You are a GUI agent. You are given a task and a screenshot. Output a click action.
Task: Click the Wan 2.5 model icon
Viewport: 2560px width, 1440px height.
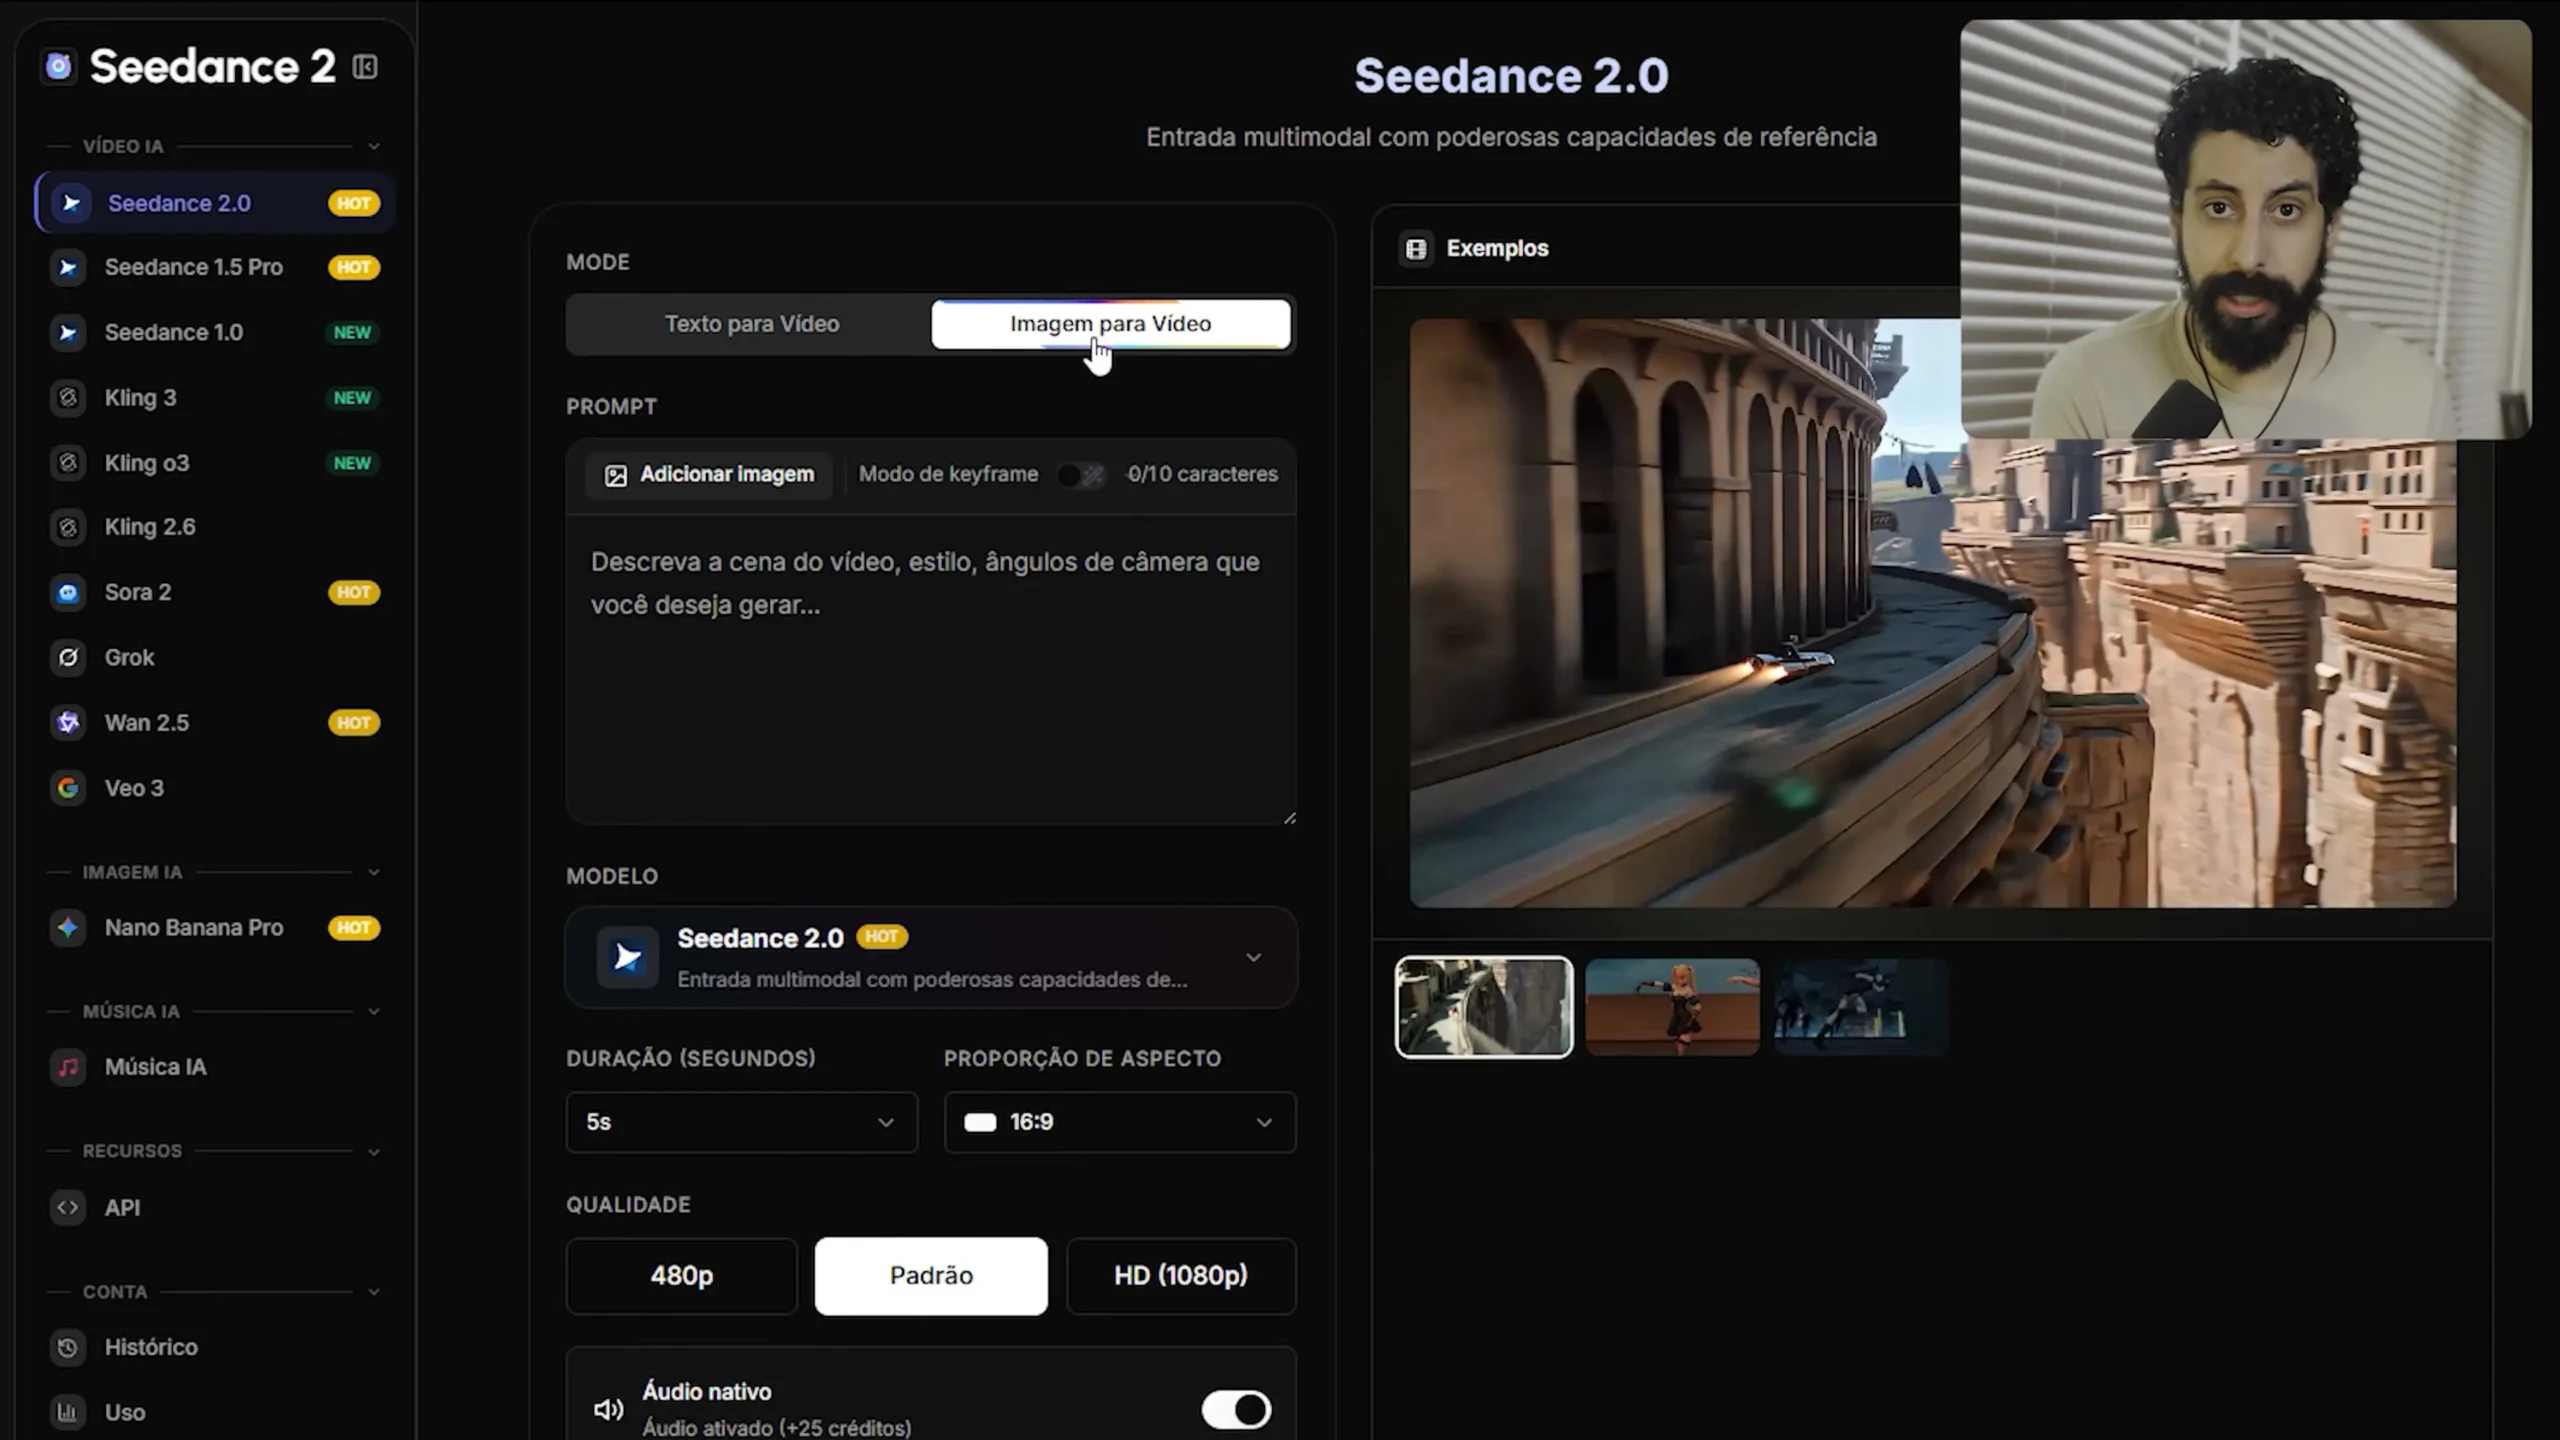68,722
